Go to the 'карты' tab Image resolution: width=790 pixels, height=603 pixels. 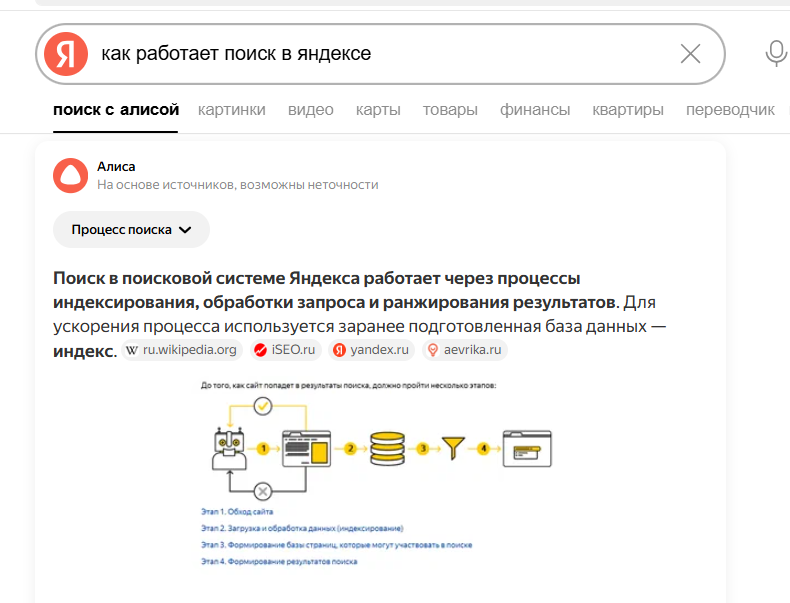point(378,109)
